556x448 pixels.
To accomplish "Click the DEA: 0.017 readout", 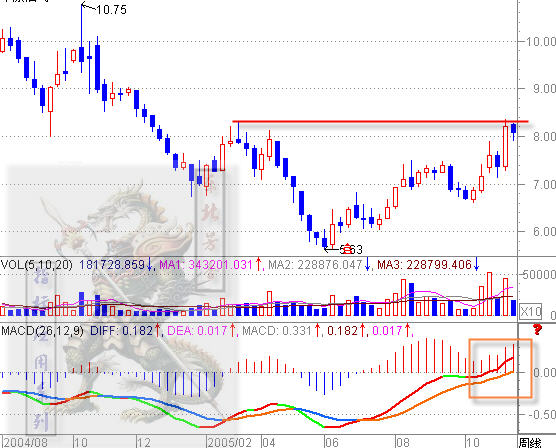I will point(197,331).
